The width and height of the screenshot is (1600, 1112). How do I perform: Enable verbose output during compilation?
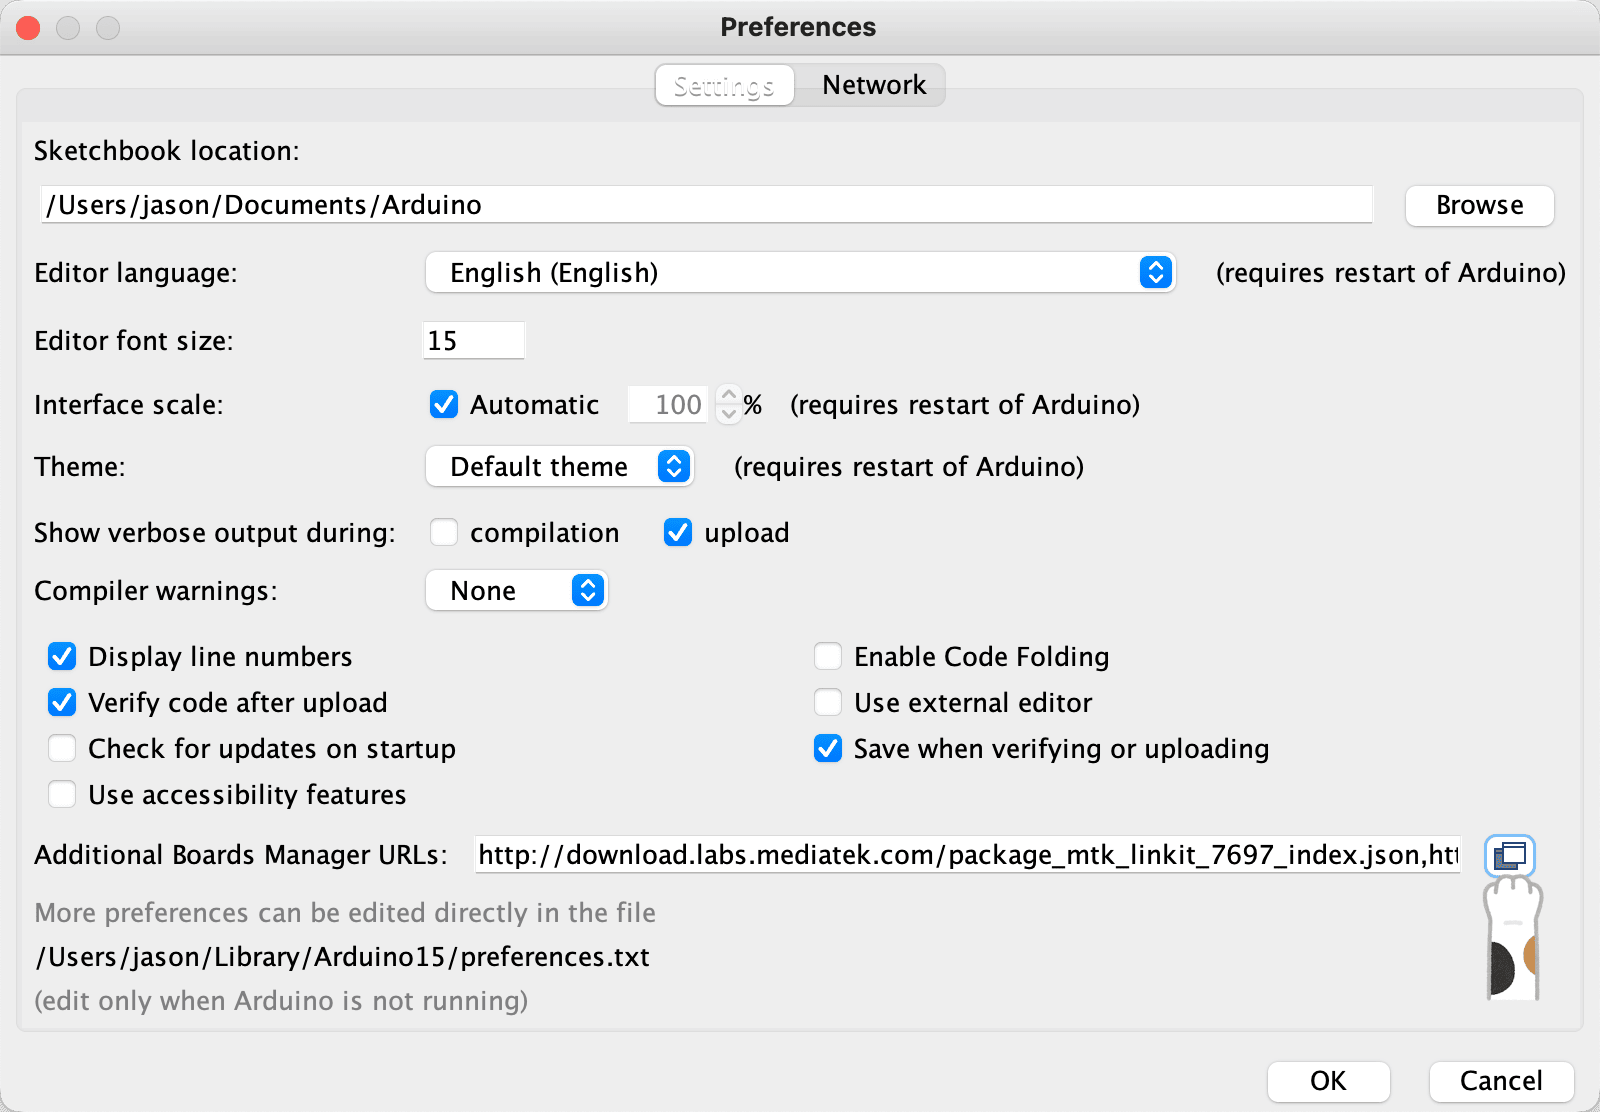pos(444,533)
